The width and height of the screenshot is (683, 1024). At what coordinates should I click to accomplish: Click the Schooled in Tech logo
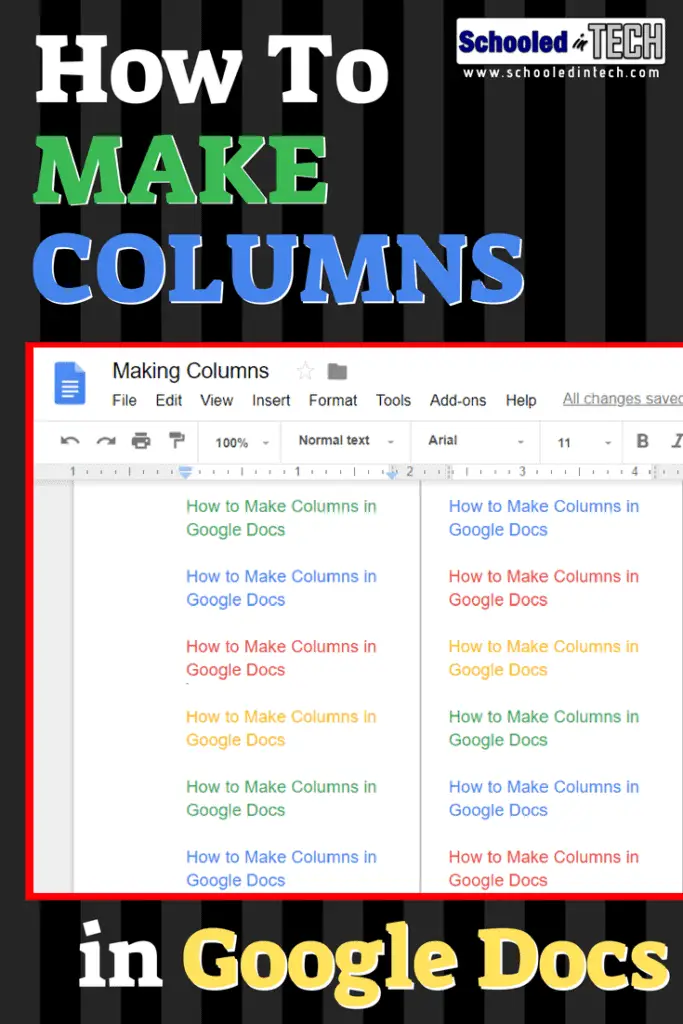point(561,41)
